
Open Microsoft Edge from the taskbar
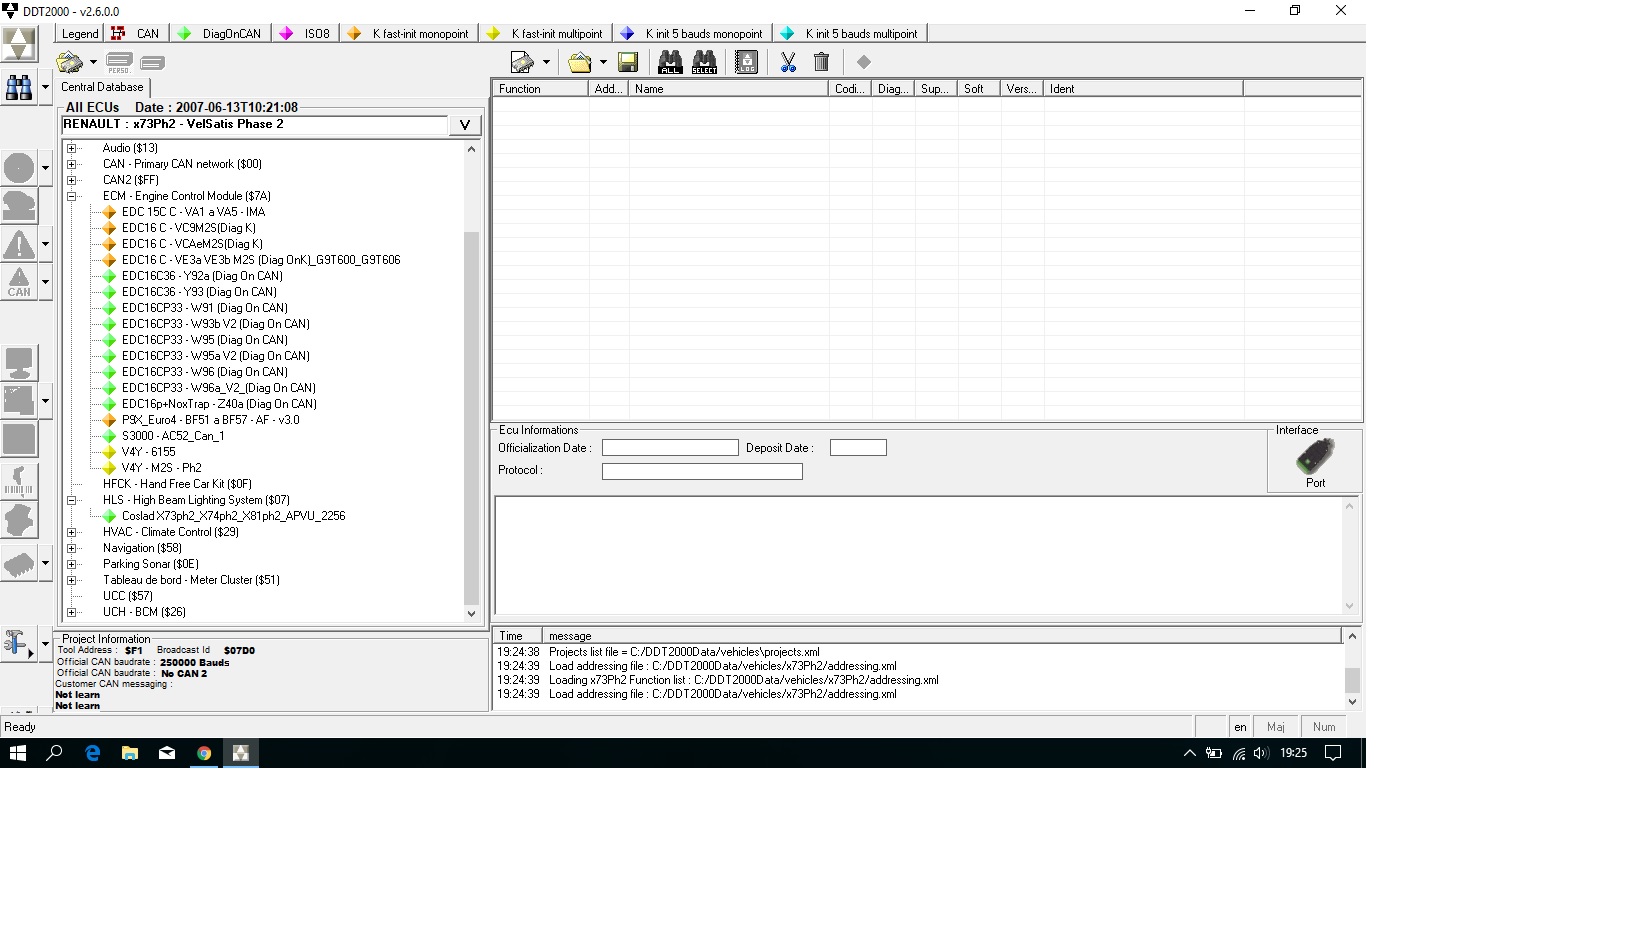(x=93, y=753)
